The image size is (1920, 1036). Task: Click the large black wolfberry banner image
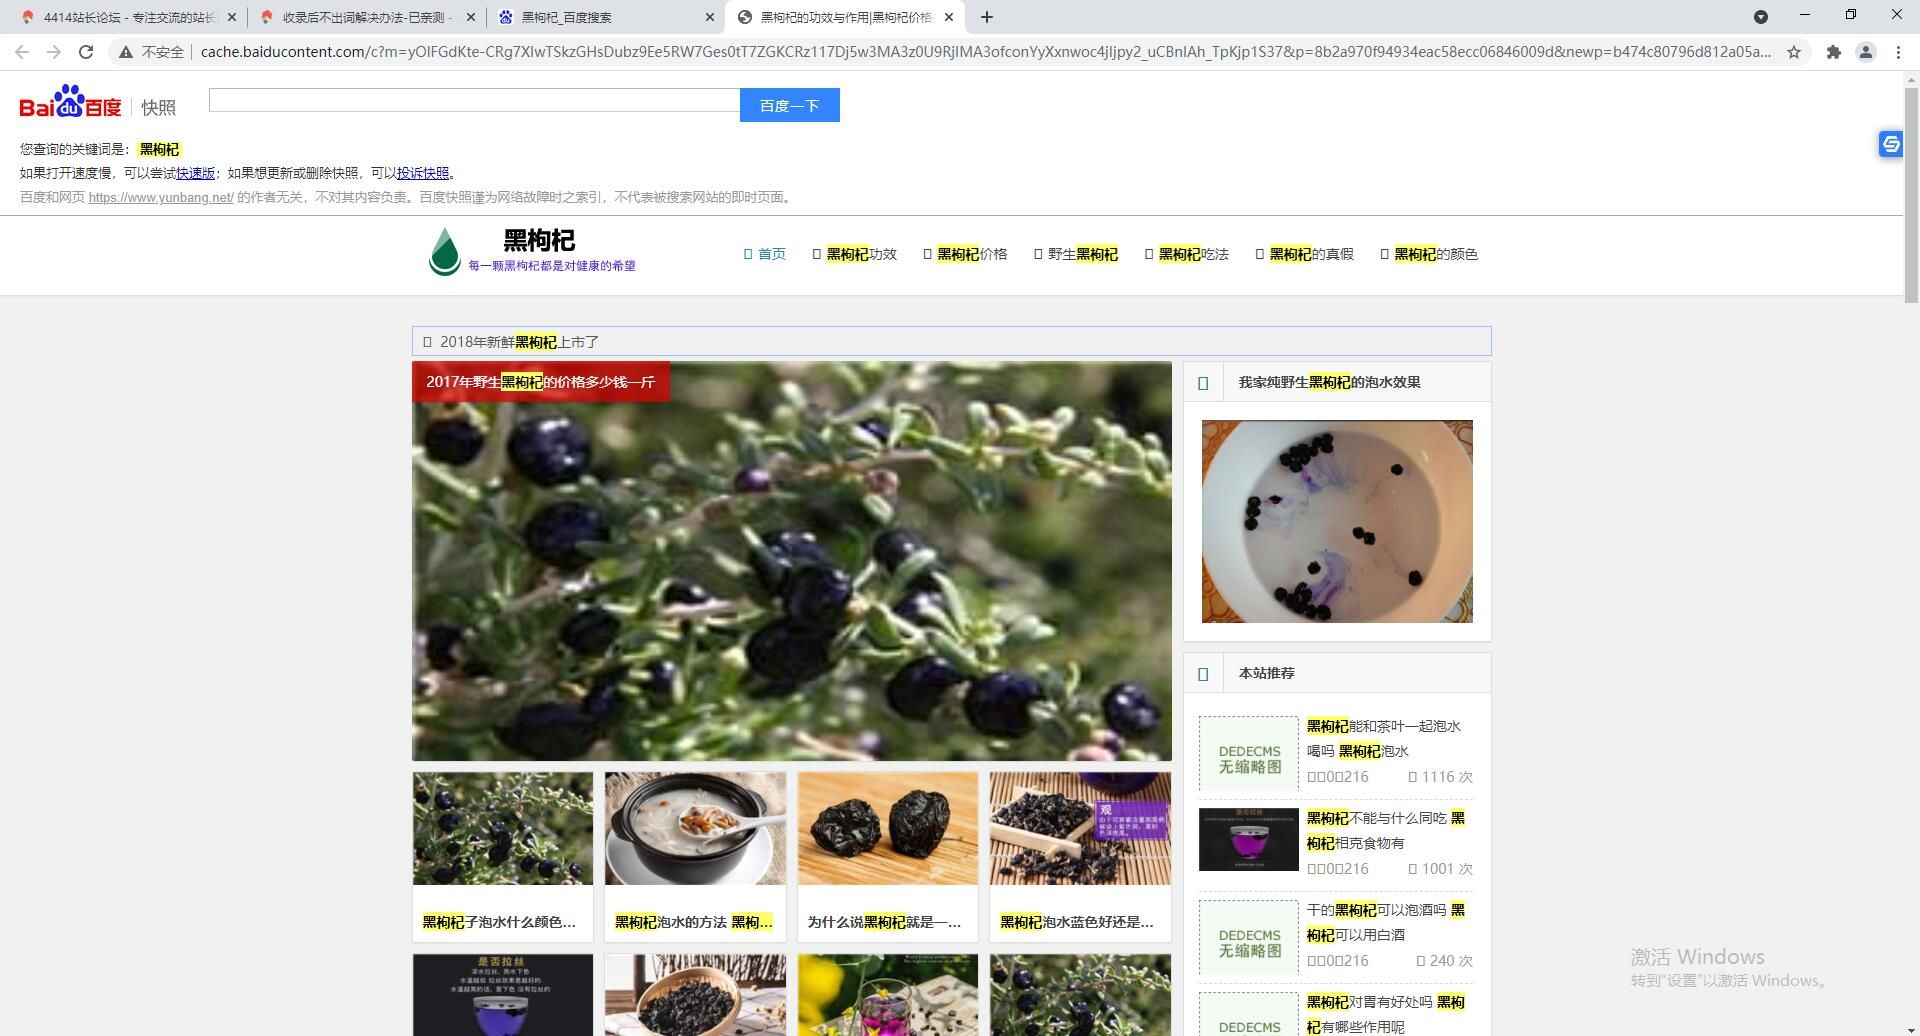tap(792, 561)
